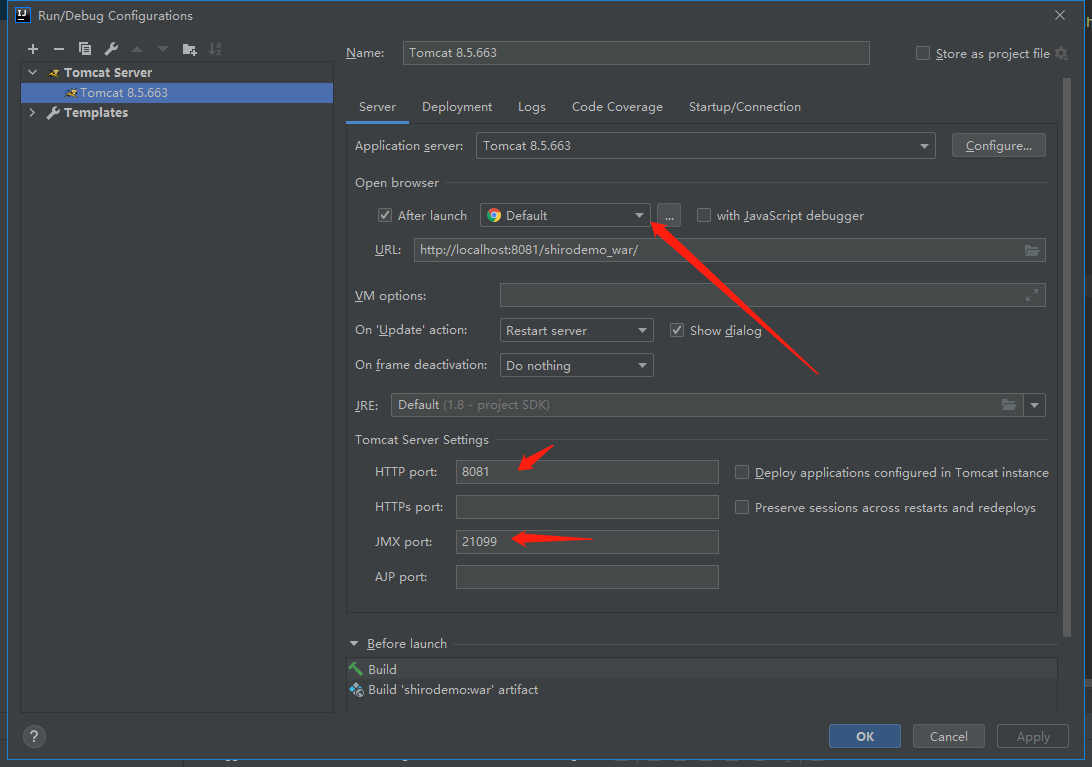Enable Store as project file
The image size is (1092, 767).
pos(923,54)
